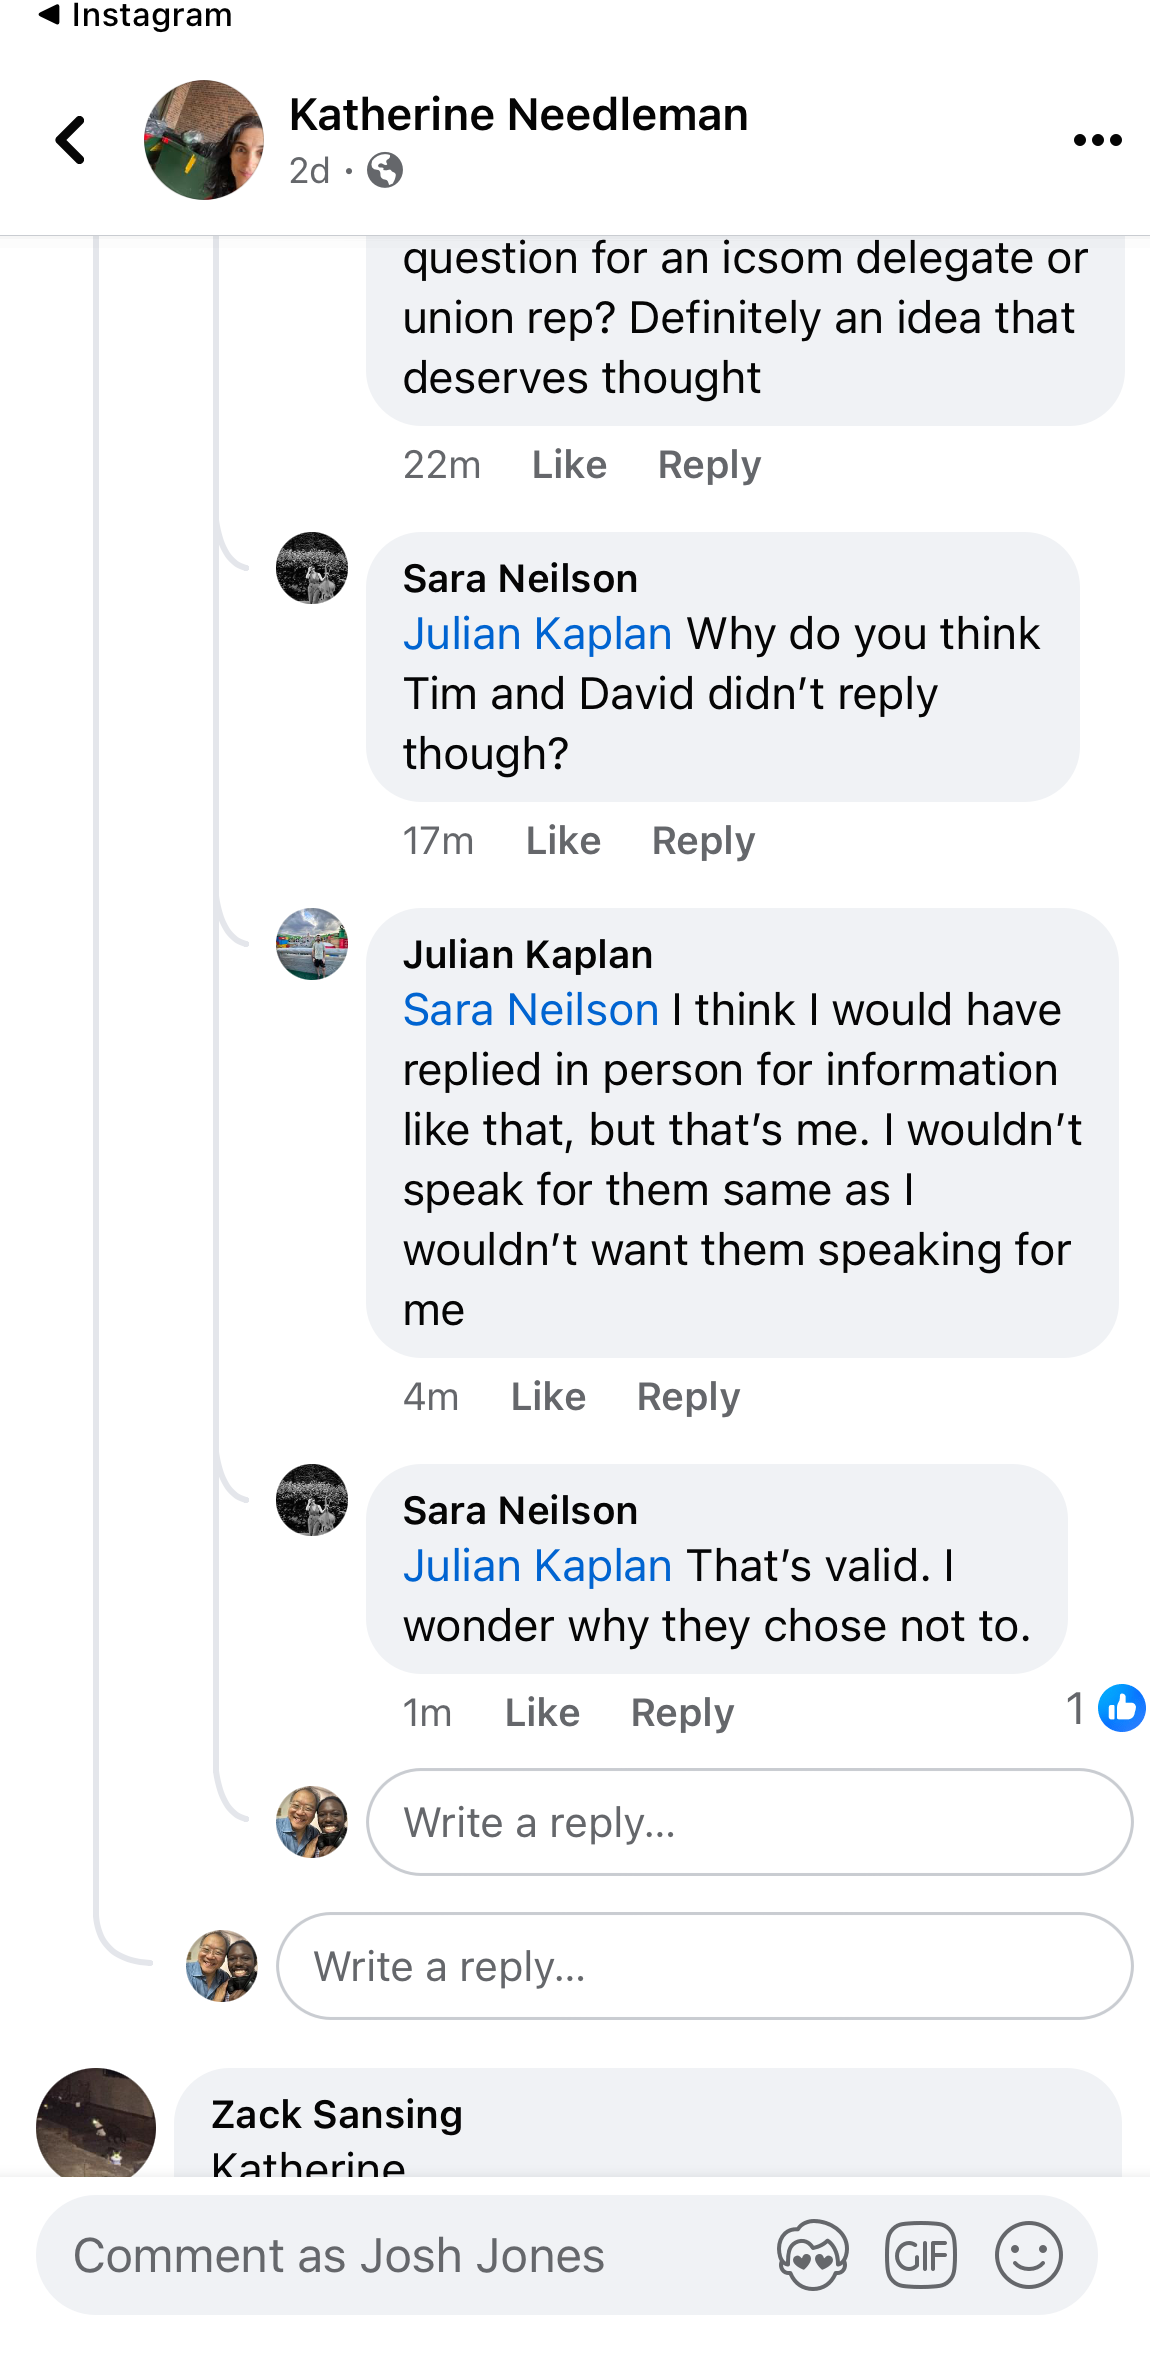Open the avatar sticker picker
1150x2364 pixels.
(x=812, y=2255)
